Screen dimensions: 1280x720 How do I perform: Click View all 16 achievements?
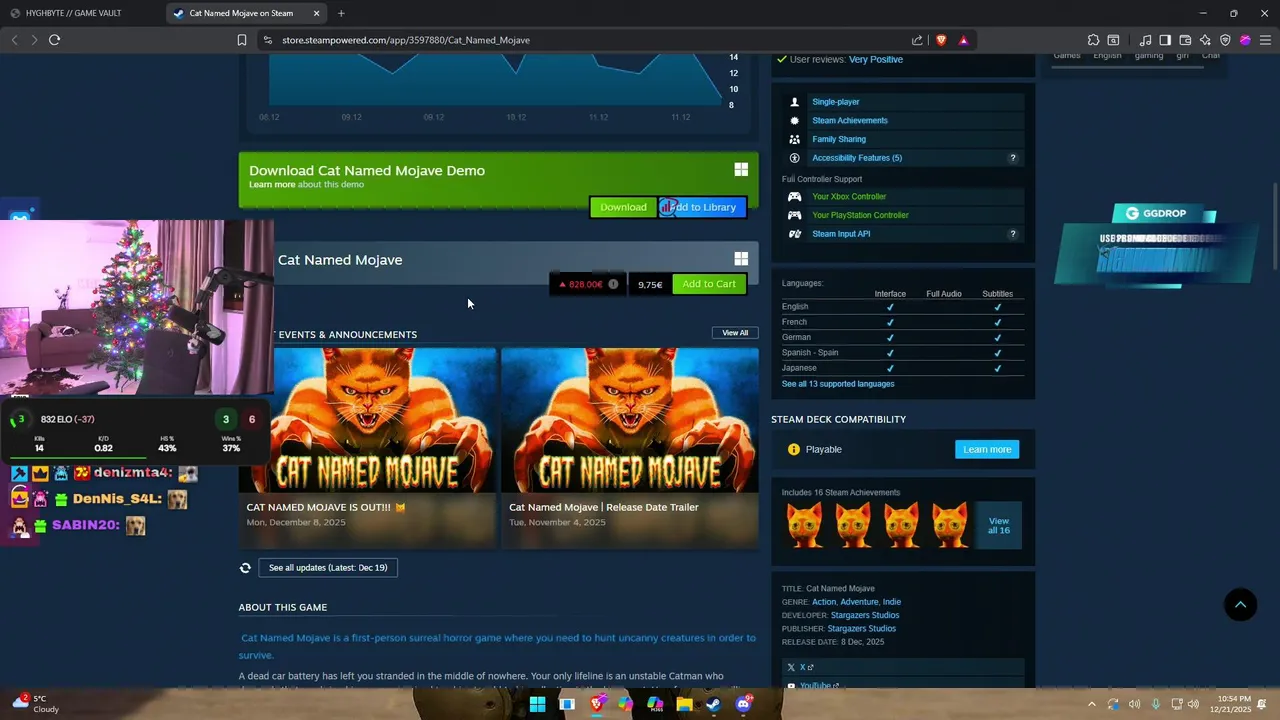pyautogui.click(x=998, y=526)
